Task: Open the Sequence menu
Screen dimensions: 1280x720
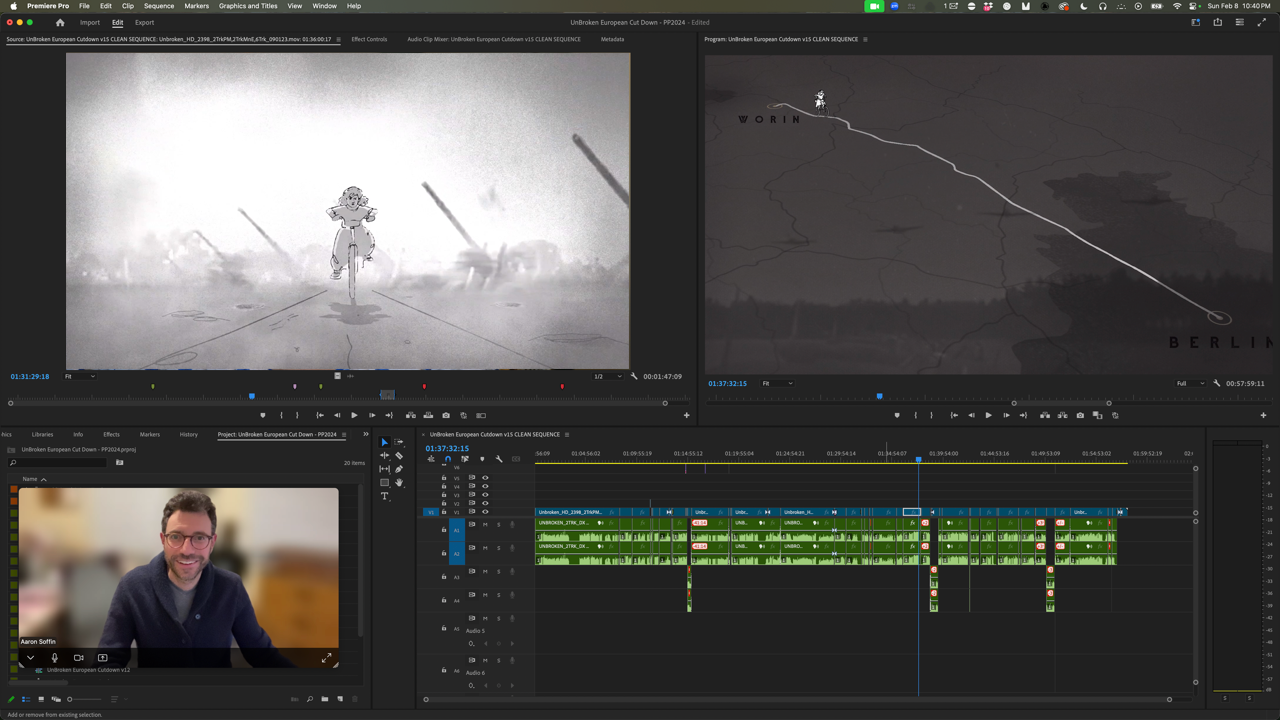Action: (x=159, y=6)
